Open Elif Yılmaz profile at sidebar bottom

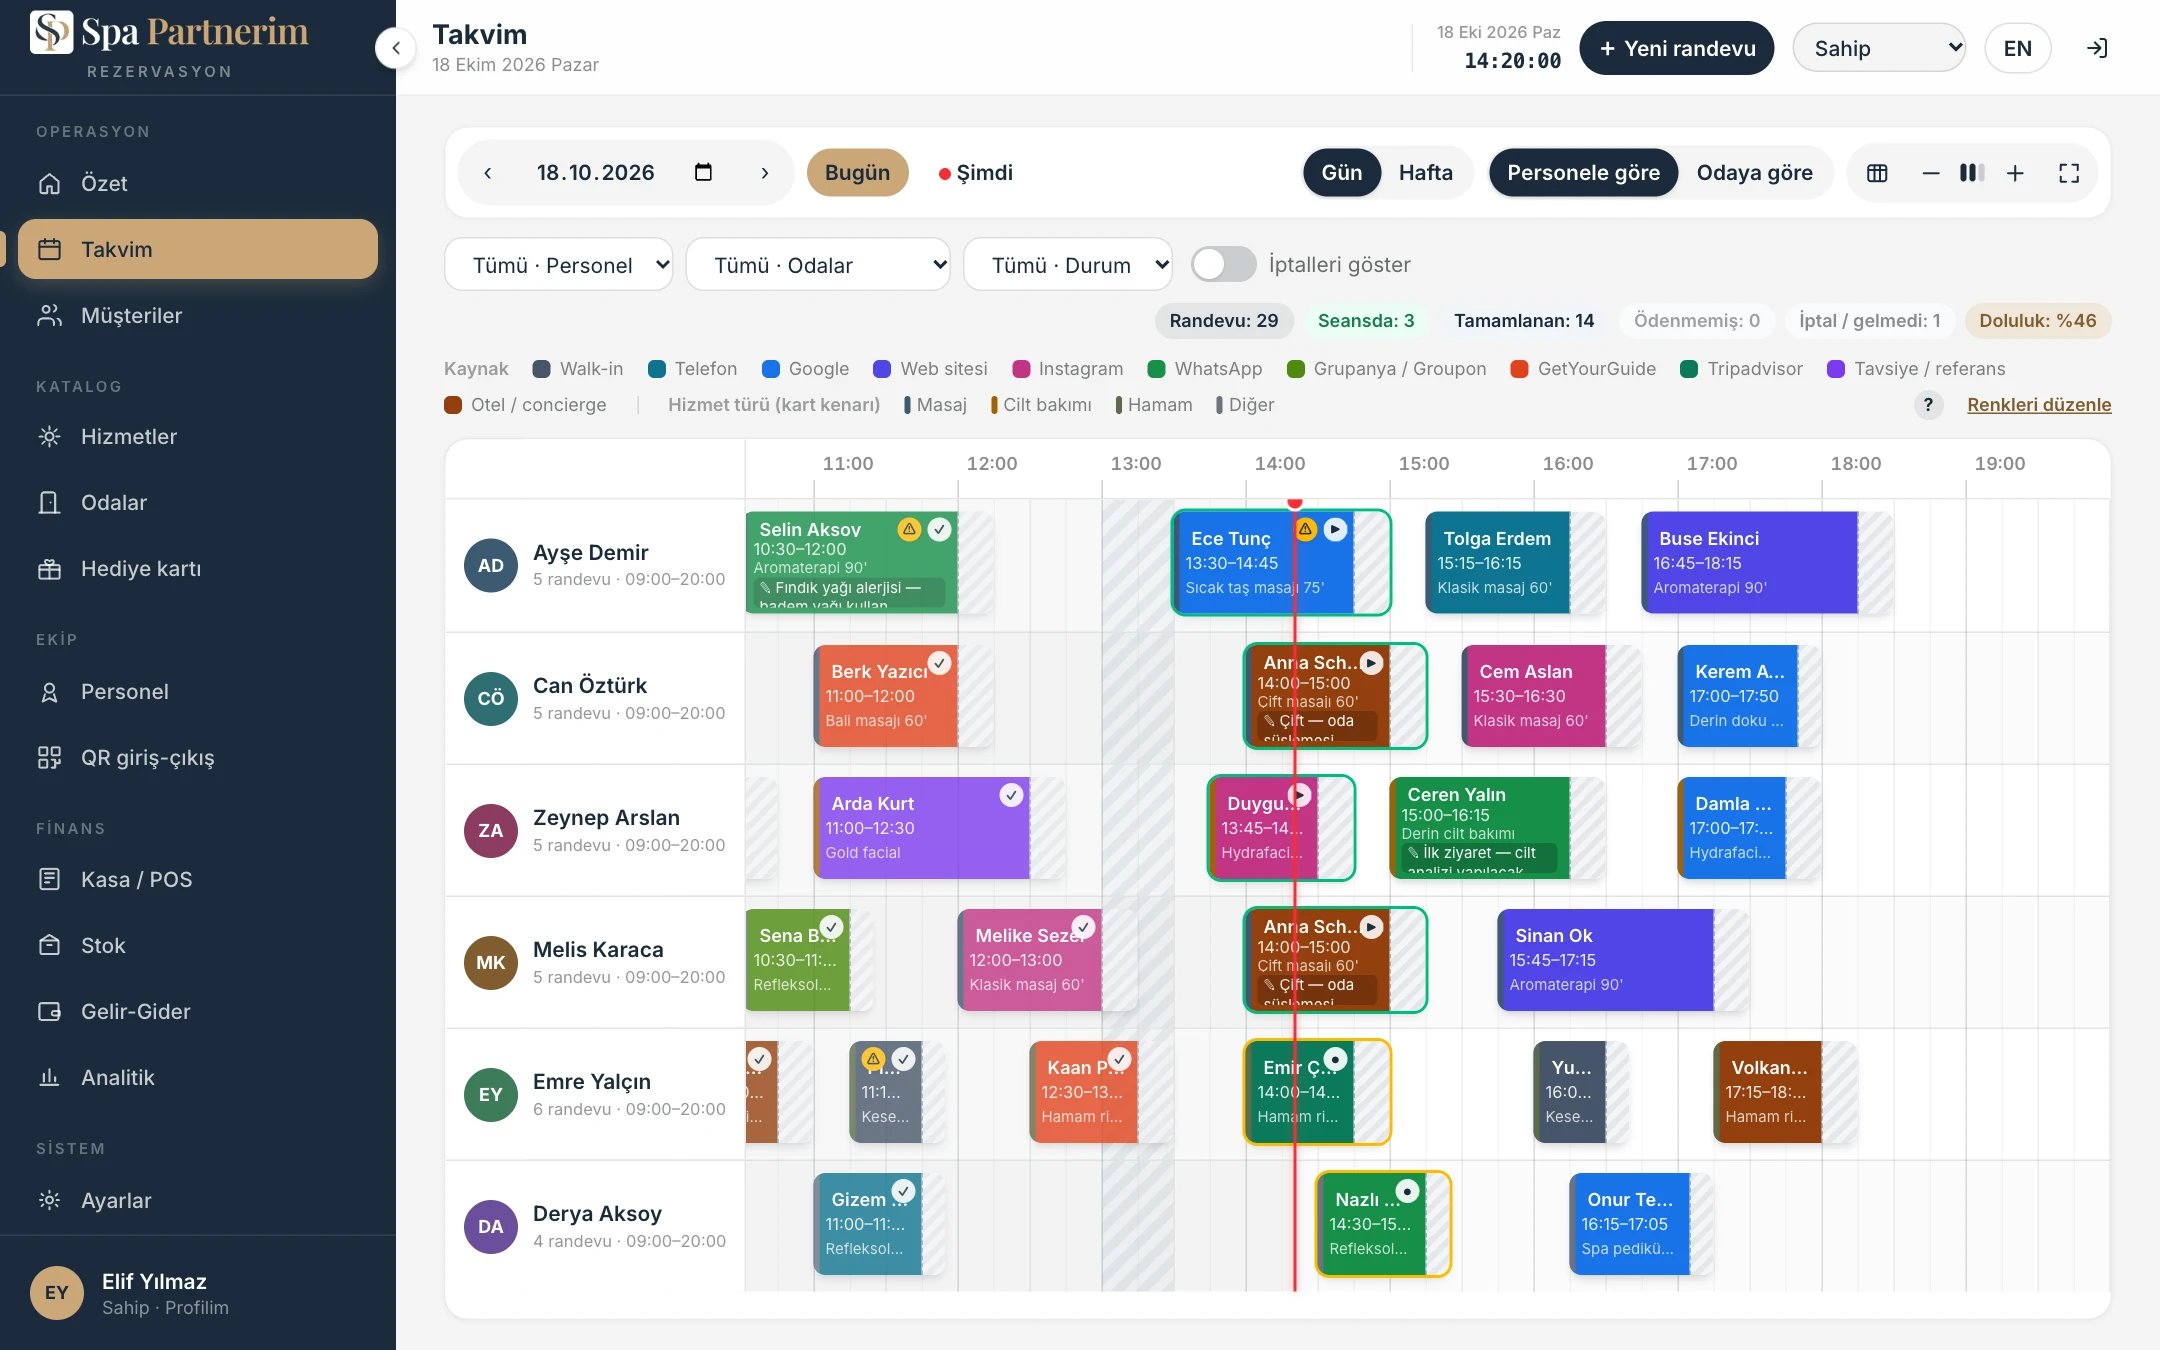[x=198, y=1293]
